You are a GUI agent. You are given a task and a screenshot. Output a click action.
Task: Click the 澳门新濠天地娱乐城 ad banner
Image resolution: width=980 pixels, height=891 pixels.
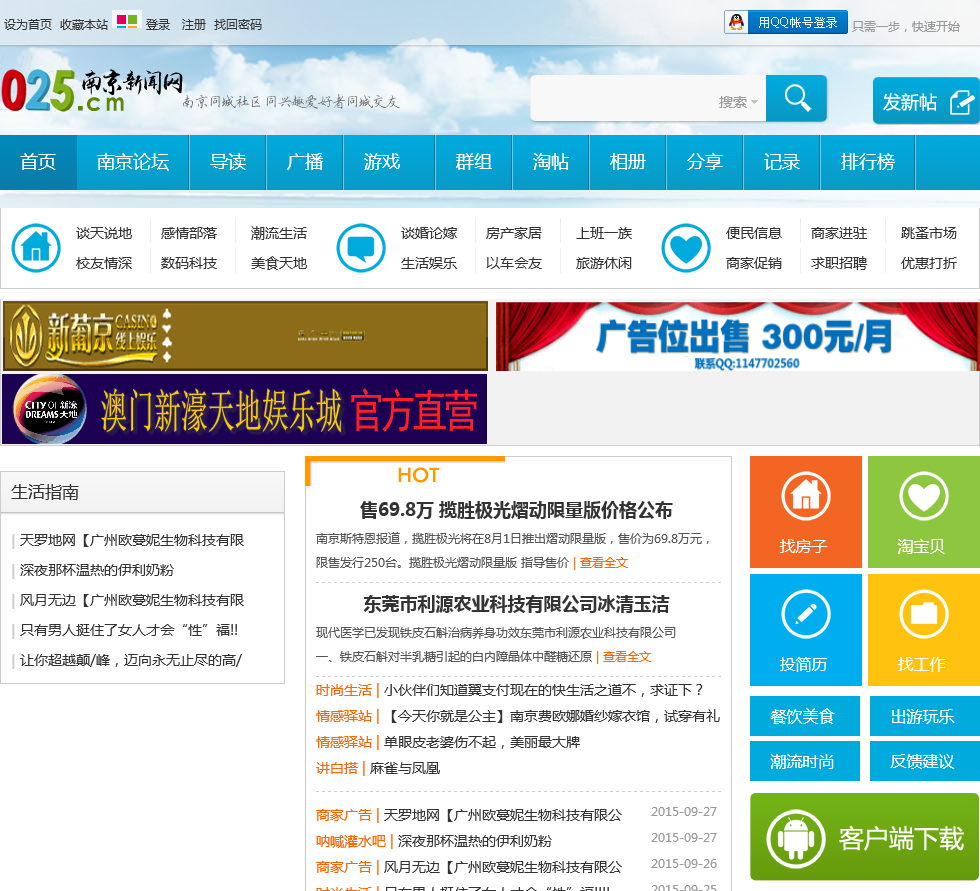coord(244,409)
